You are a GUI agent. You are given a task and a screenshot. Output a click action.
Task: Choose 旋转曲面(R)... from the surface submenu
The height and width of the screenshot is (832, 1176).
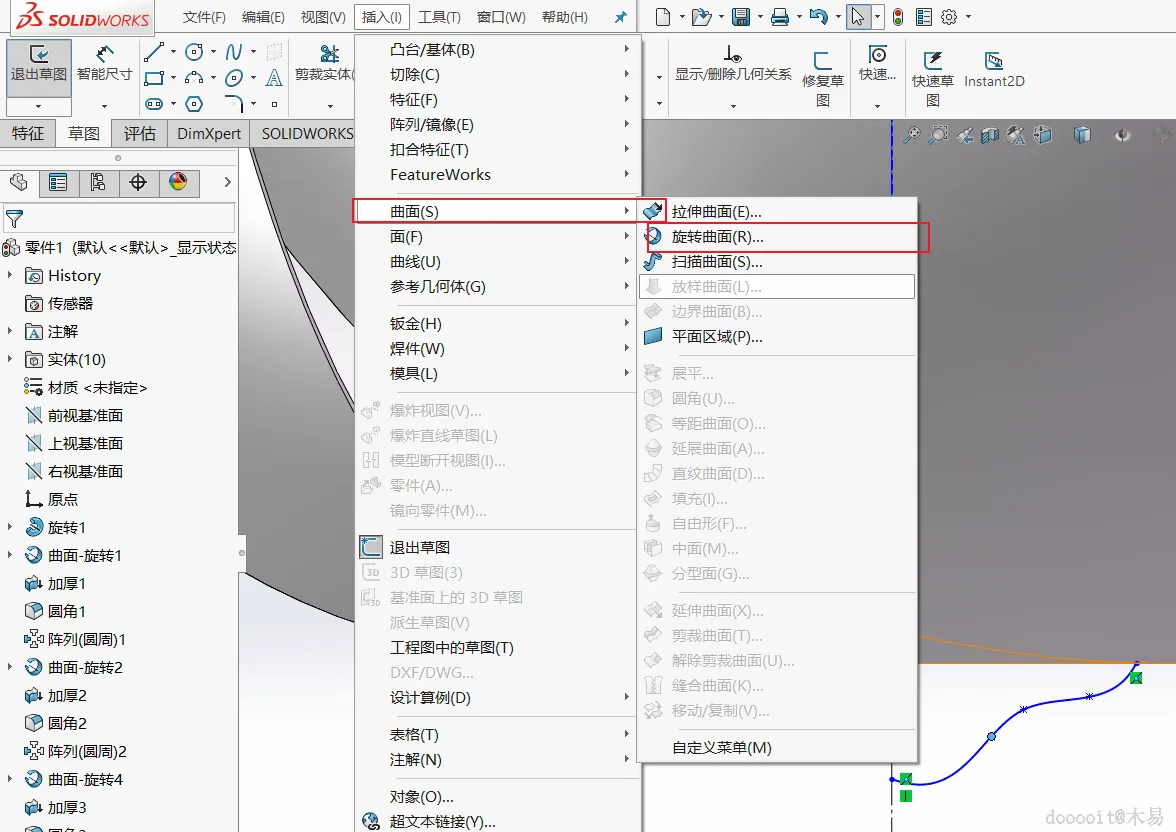[777, 237]
